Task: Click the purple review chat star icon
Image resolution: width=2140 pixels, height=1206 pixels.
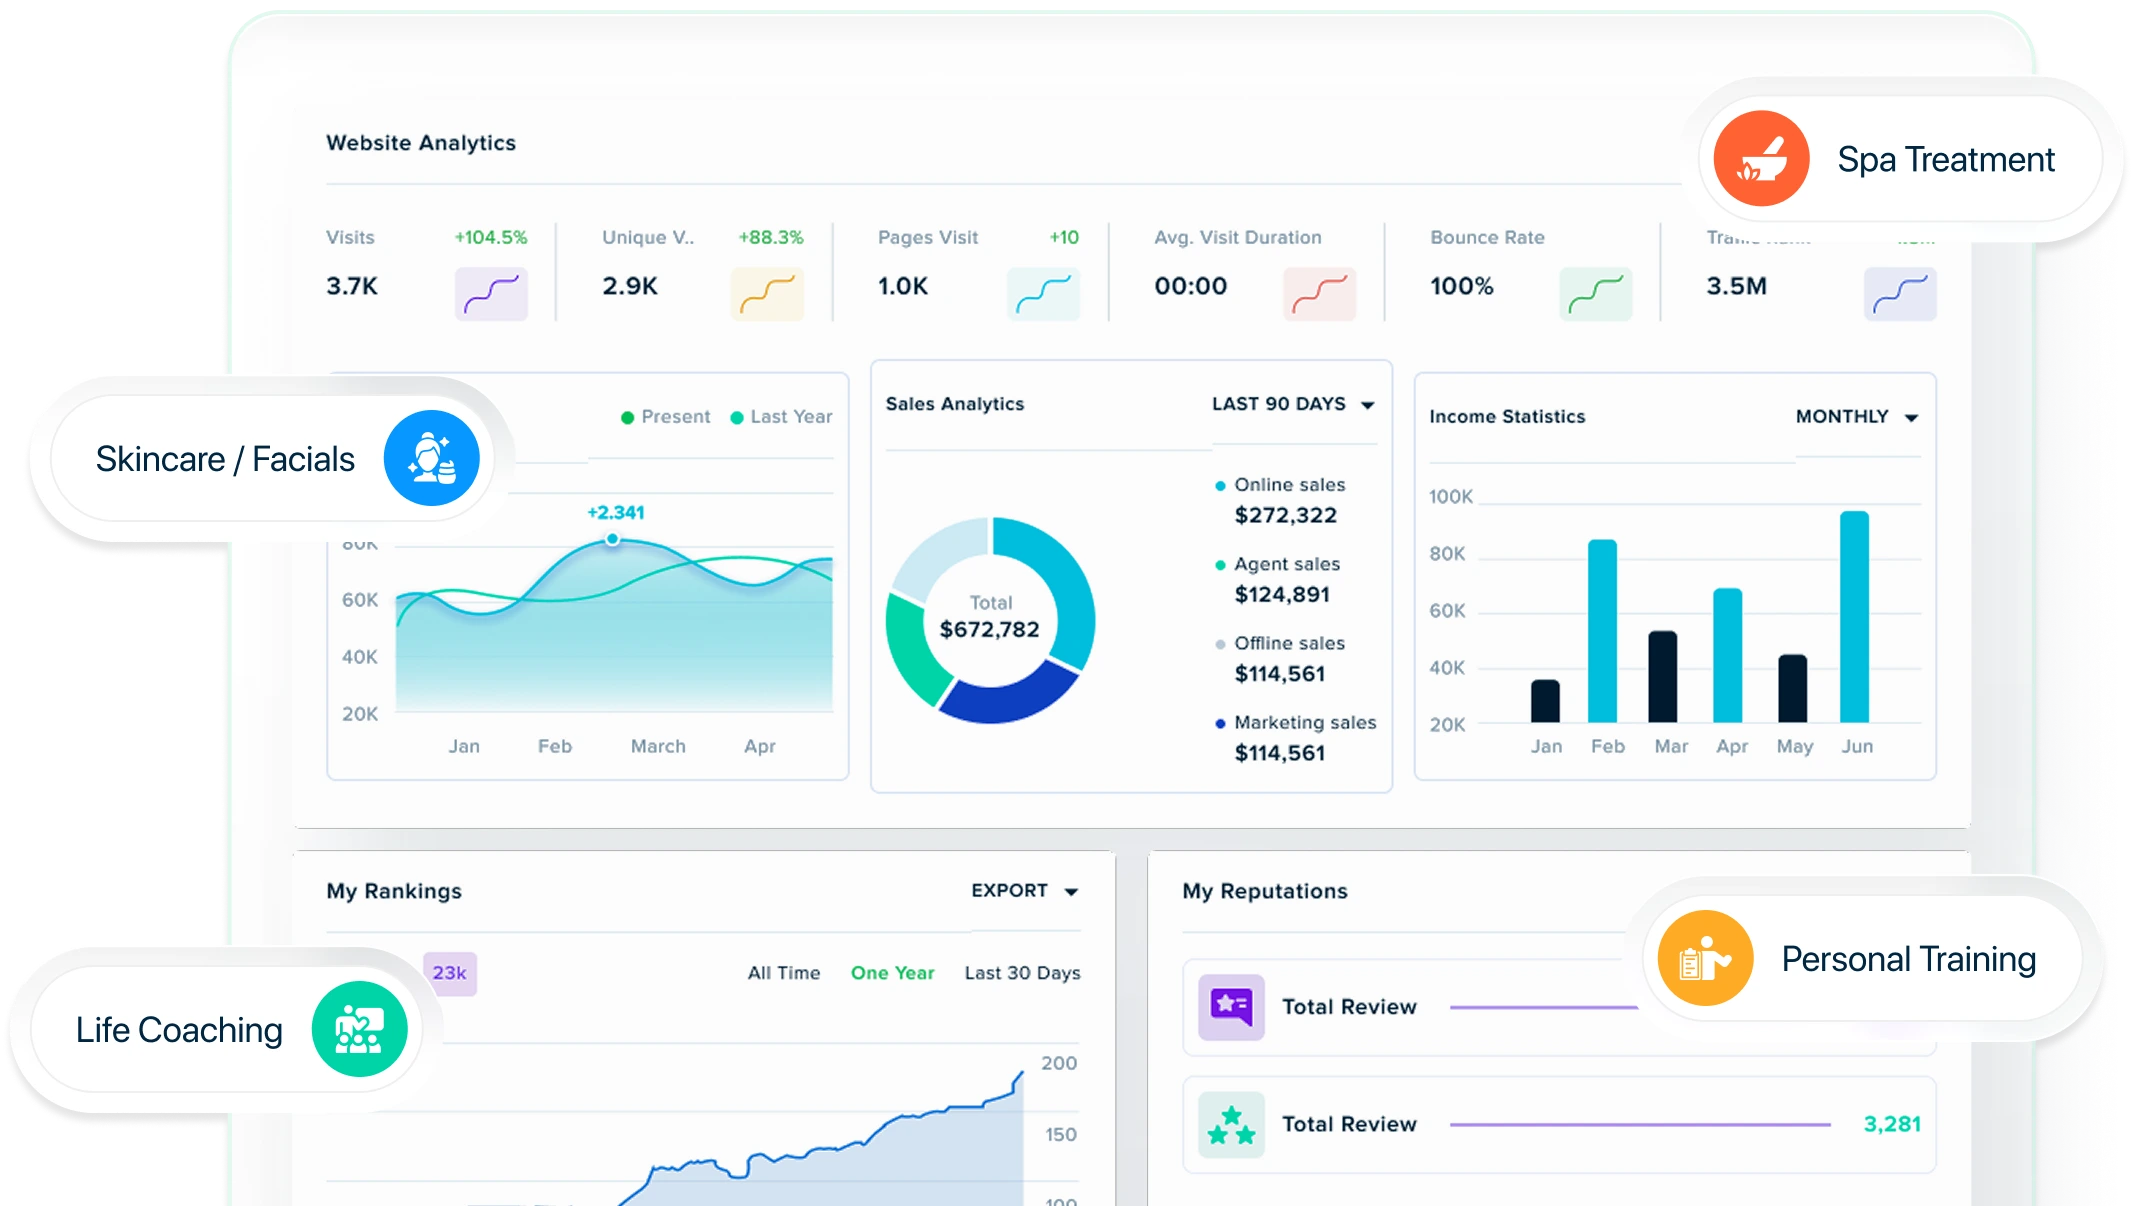Action: [1231, 1006]
